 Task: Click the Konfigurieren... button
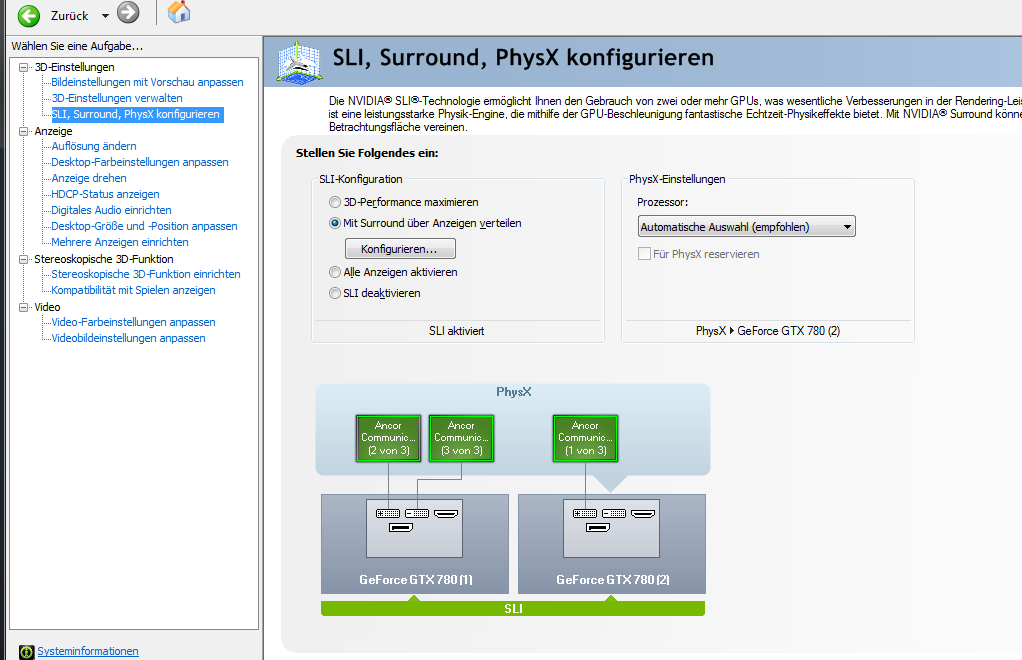(400, 249)
